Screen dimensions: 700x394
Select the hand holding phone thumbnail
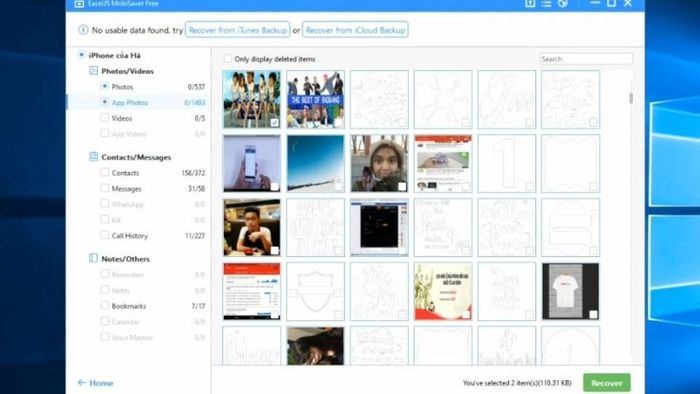252,163
